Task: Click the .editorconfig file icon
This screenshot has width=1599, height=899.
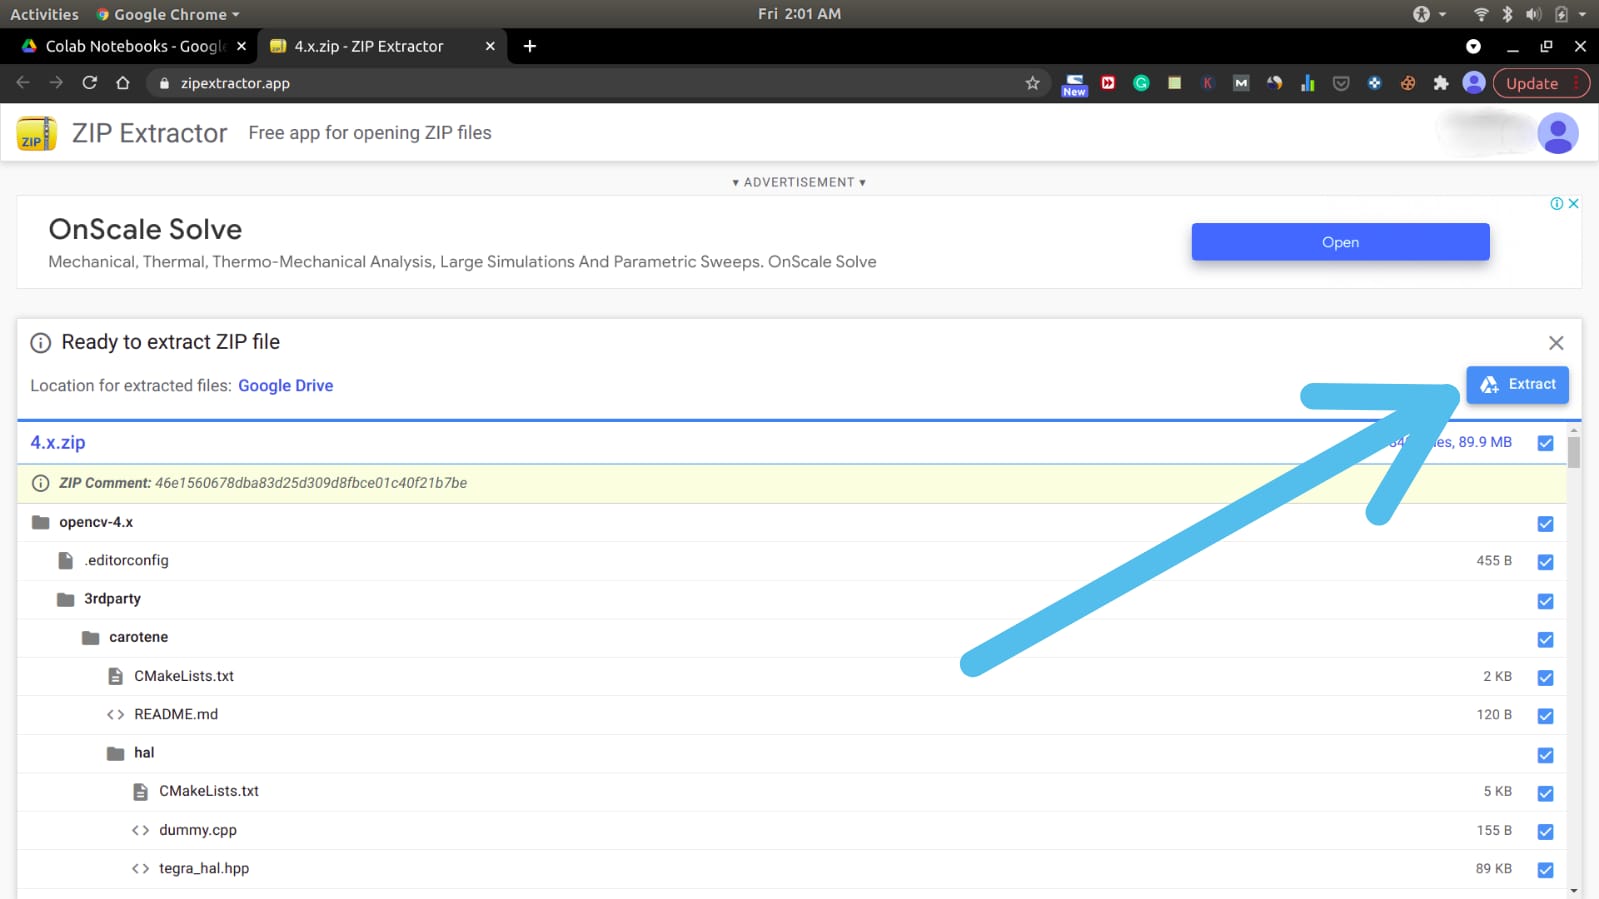Action: pos(66,561)
